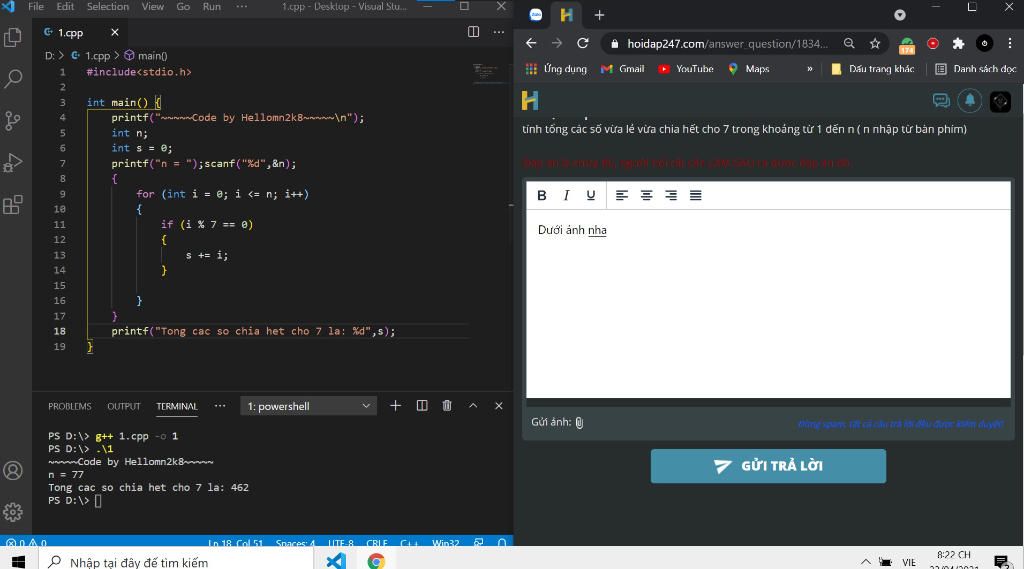Split the terminal panel
This screenshot has height=569, width=1024.
tap(422, 406)
